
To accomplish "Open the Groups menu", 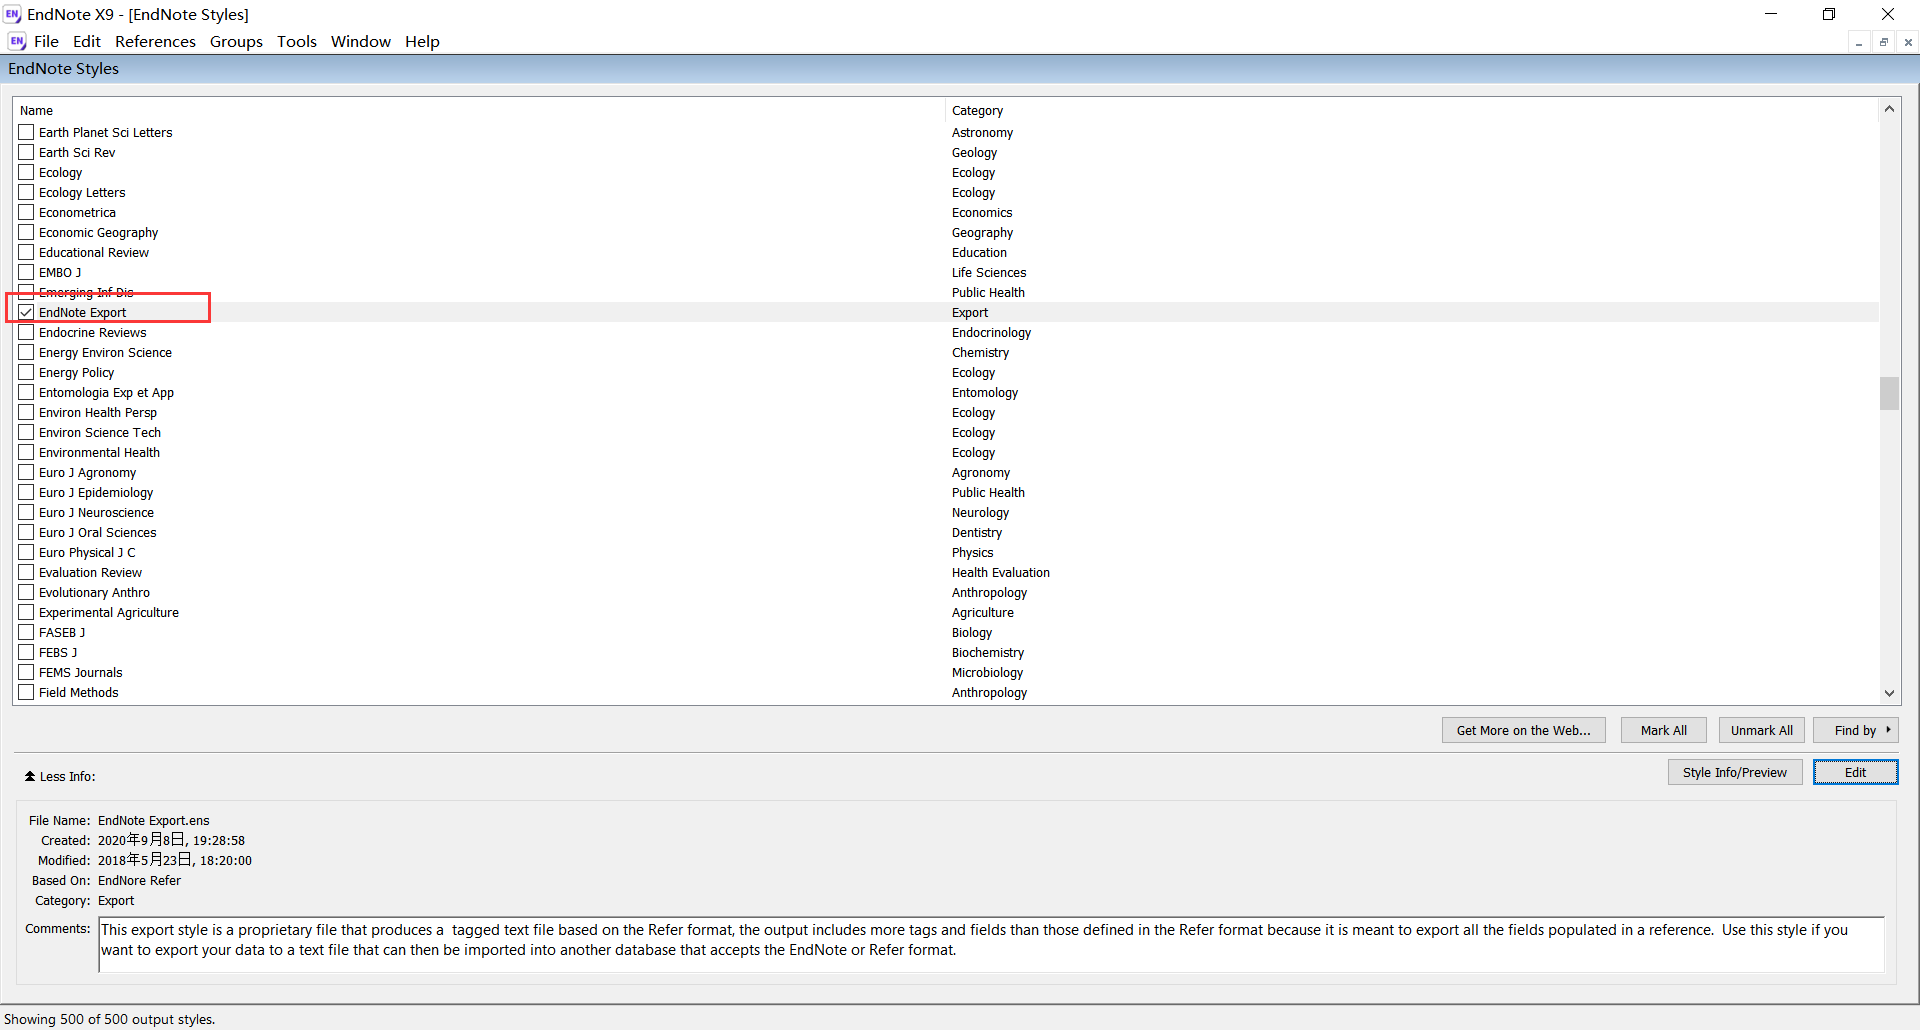I will click(x=236, y=41).
